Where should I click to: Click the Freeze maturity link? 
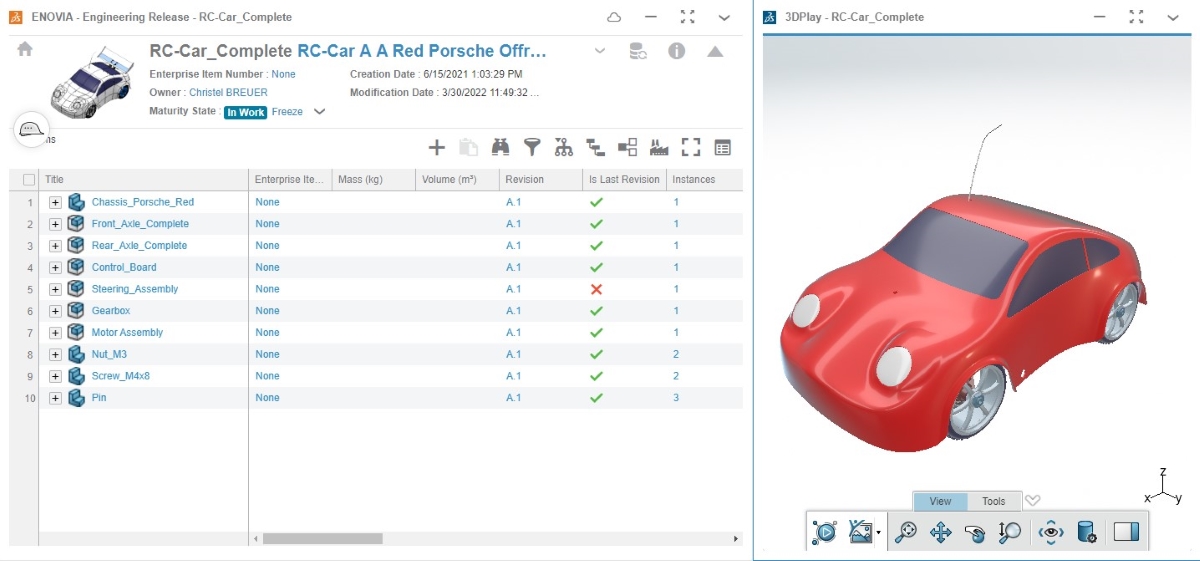pyautogui.click(x=287, y=112)
